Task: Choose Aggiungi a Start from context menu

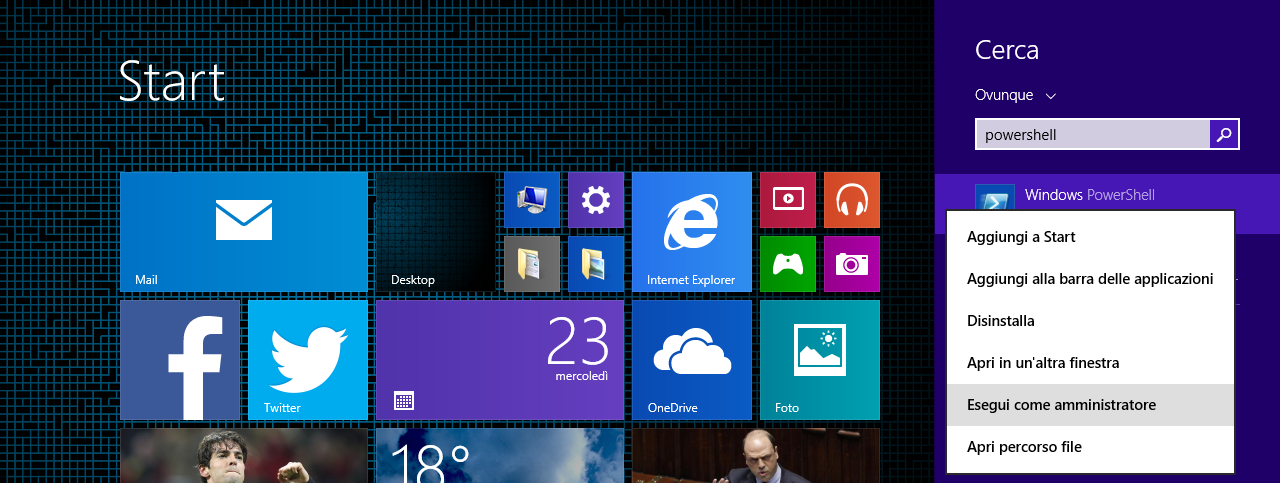Action: 1090,237
